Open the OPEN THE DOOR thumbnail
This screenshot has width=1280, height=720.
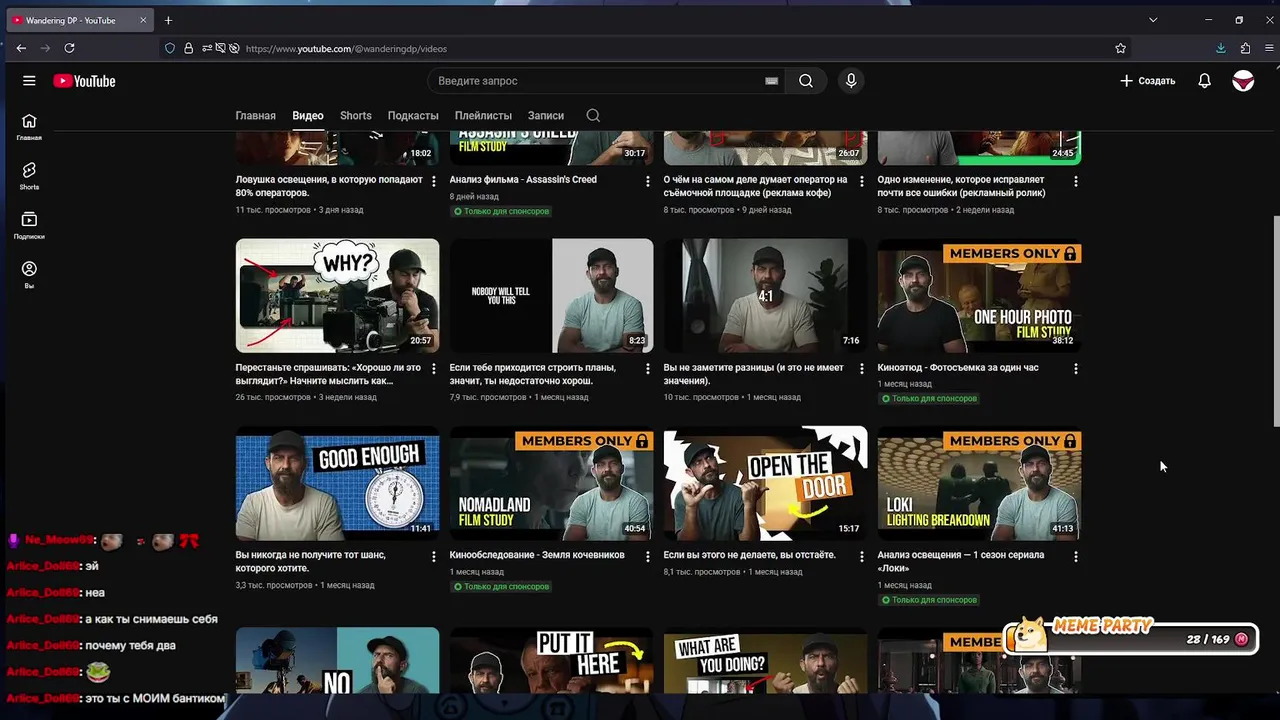(x=765, y=484)
